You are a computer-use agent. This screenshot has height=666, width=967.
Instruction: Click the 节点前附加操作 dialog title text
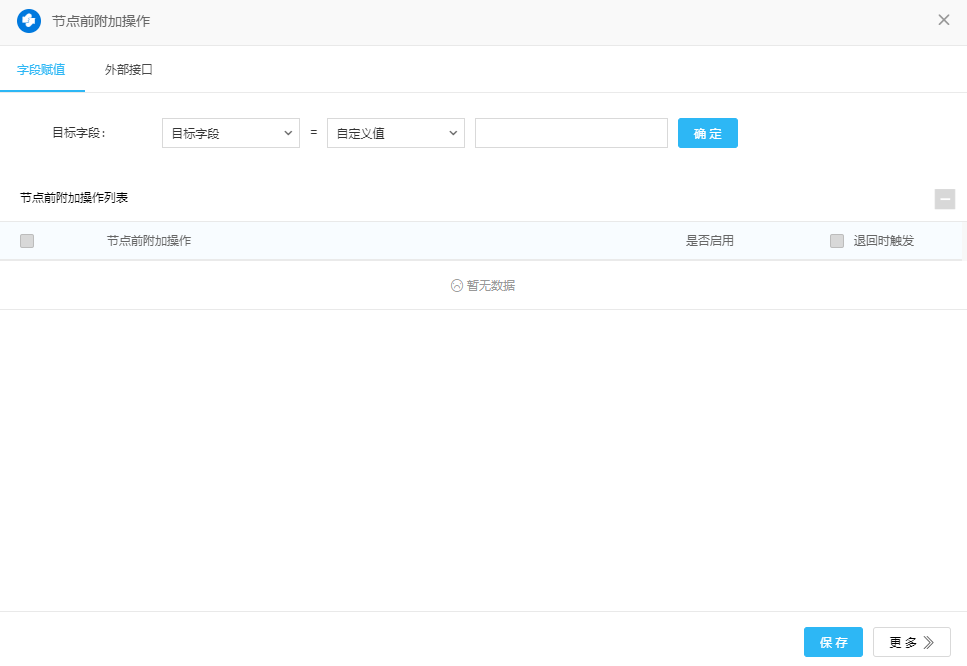[101, 21]
